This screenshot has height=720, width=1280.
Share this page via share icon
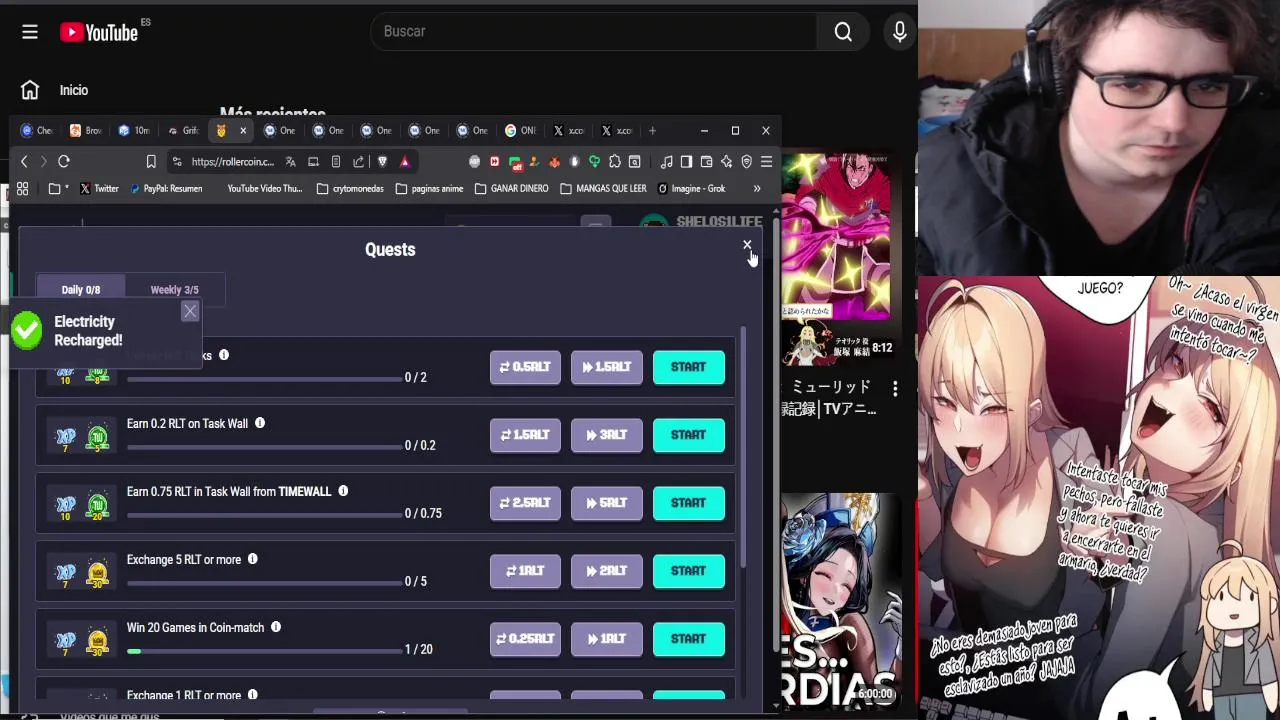point(358,161)
